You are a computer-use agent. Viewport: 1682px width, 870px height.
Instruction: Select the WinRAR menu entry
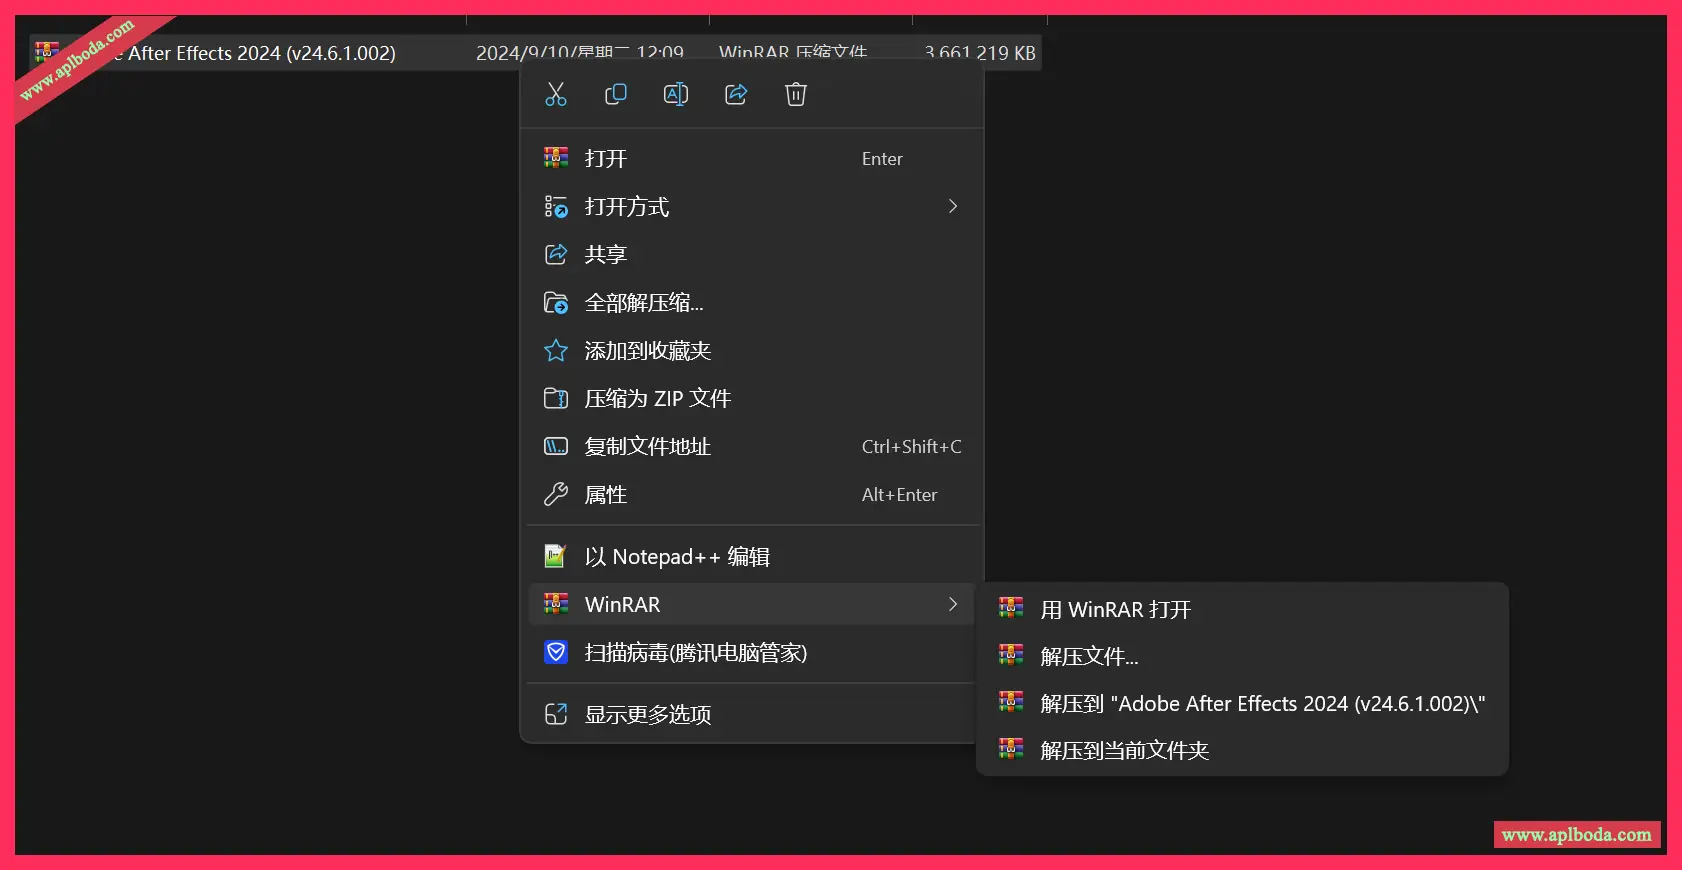[x=751, y=604]
